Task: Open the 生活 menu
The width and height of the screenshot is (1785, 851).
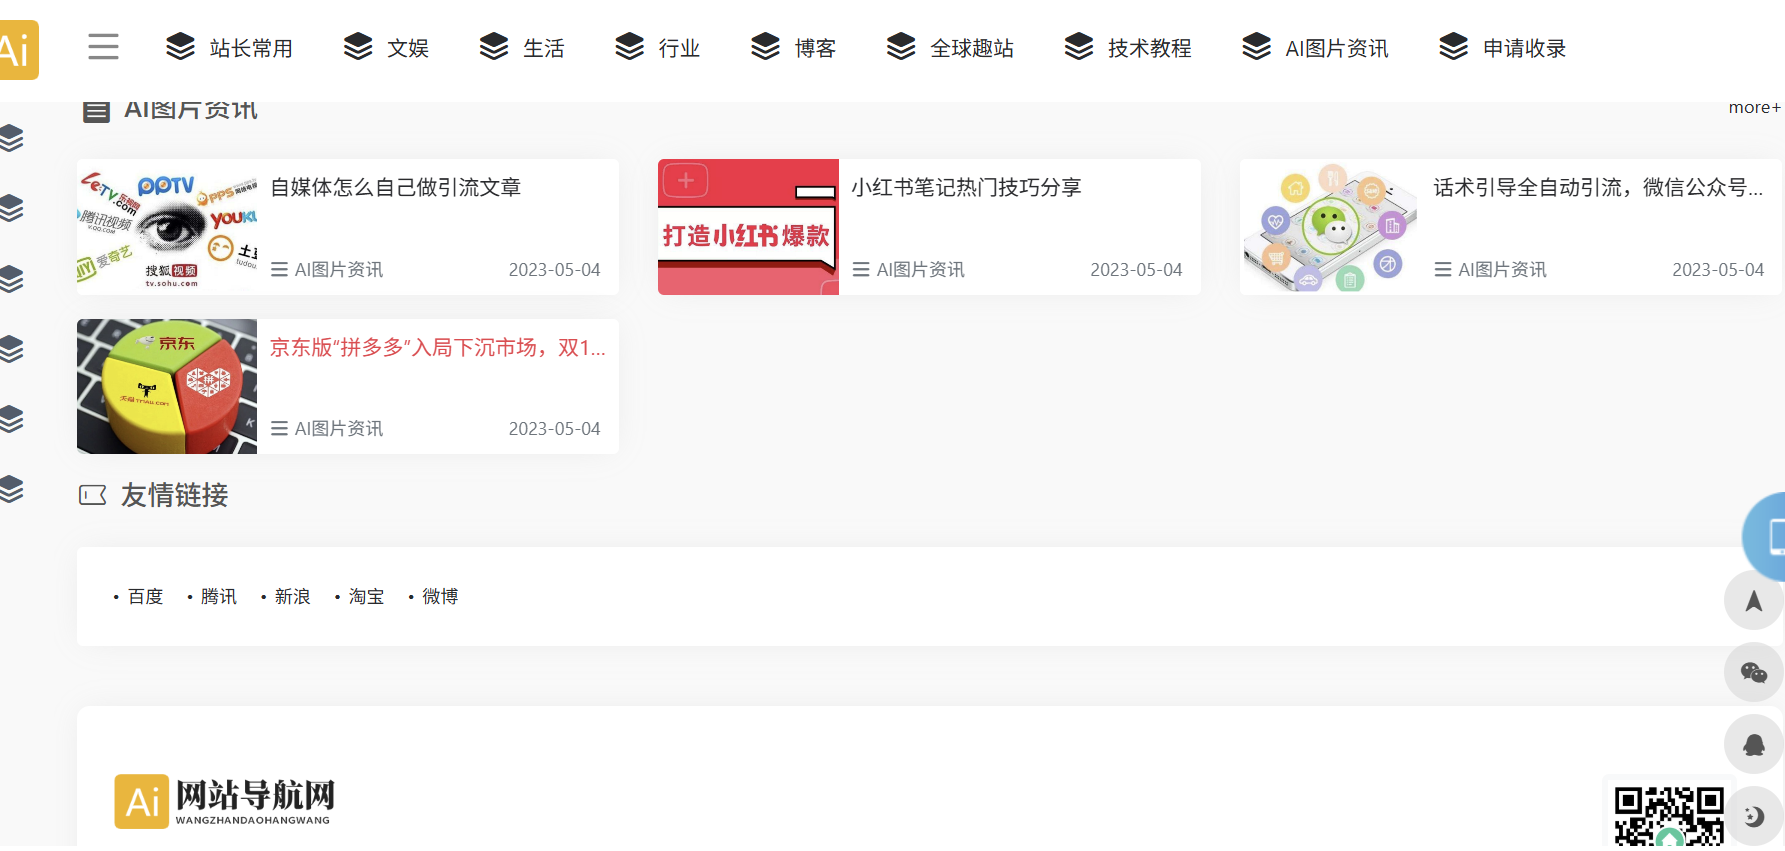Action: pyautogui.click(x=522, y=47)
